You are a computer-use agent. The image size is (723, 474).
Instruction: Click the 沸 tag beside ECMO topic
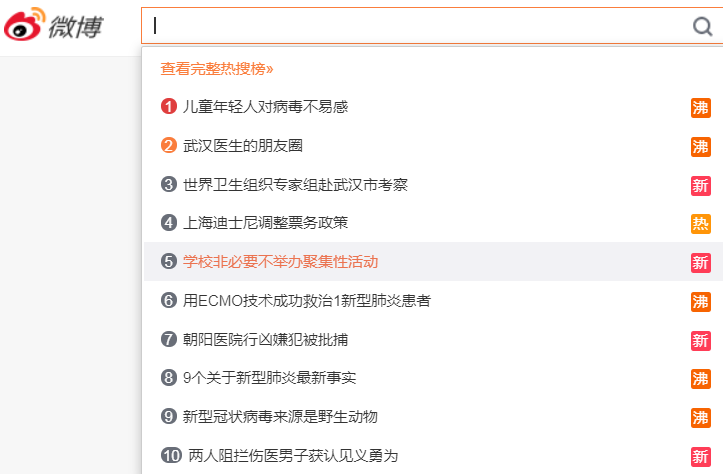(700, 302)
